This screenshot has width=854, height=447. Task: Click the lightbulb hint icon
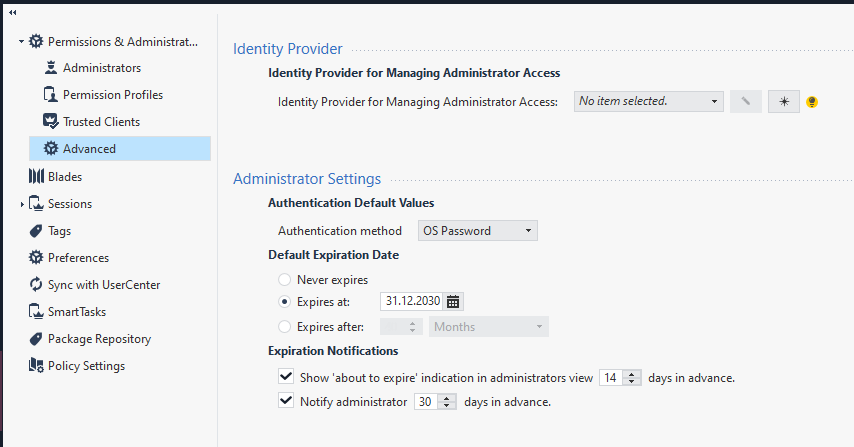[x=812, y=102]
